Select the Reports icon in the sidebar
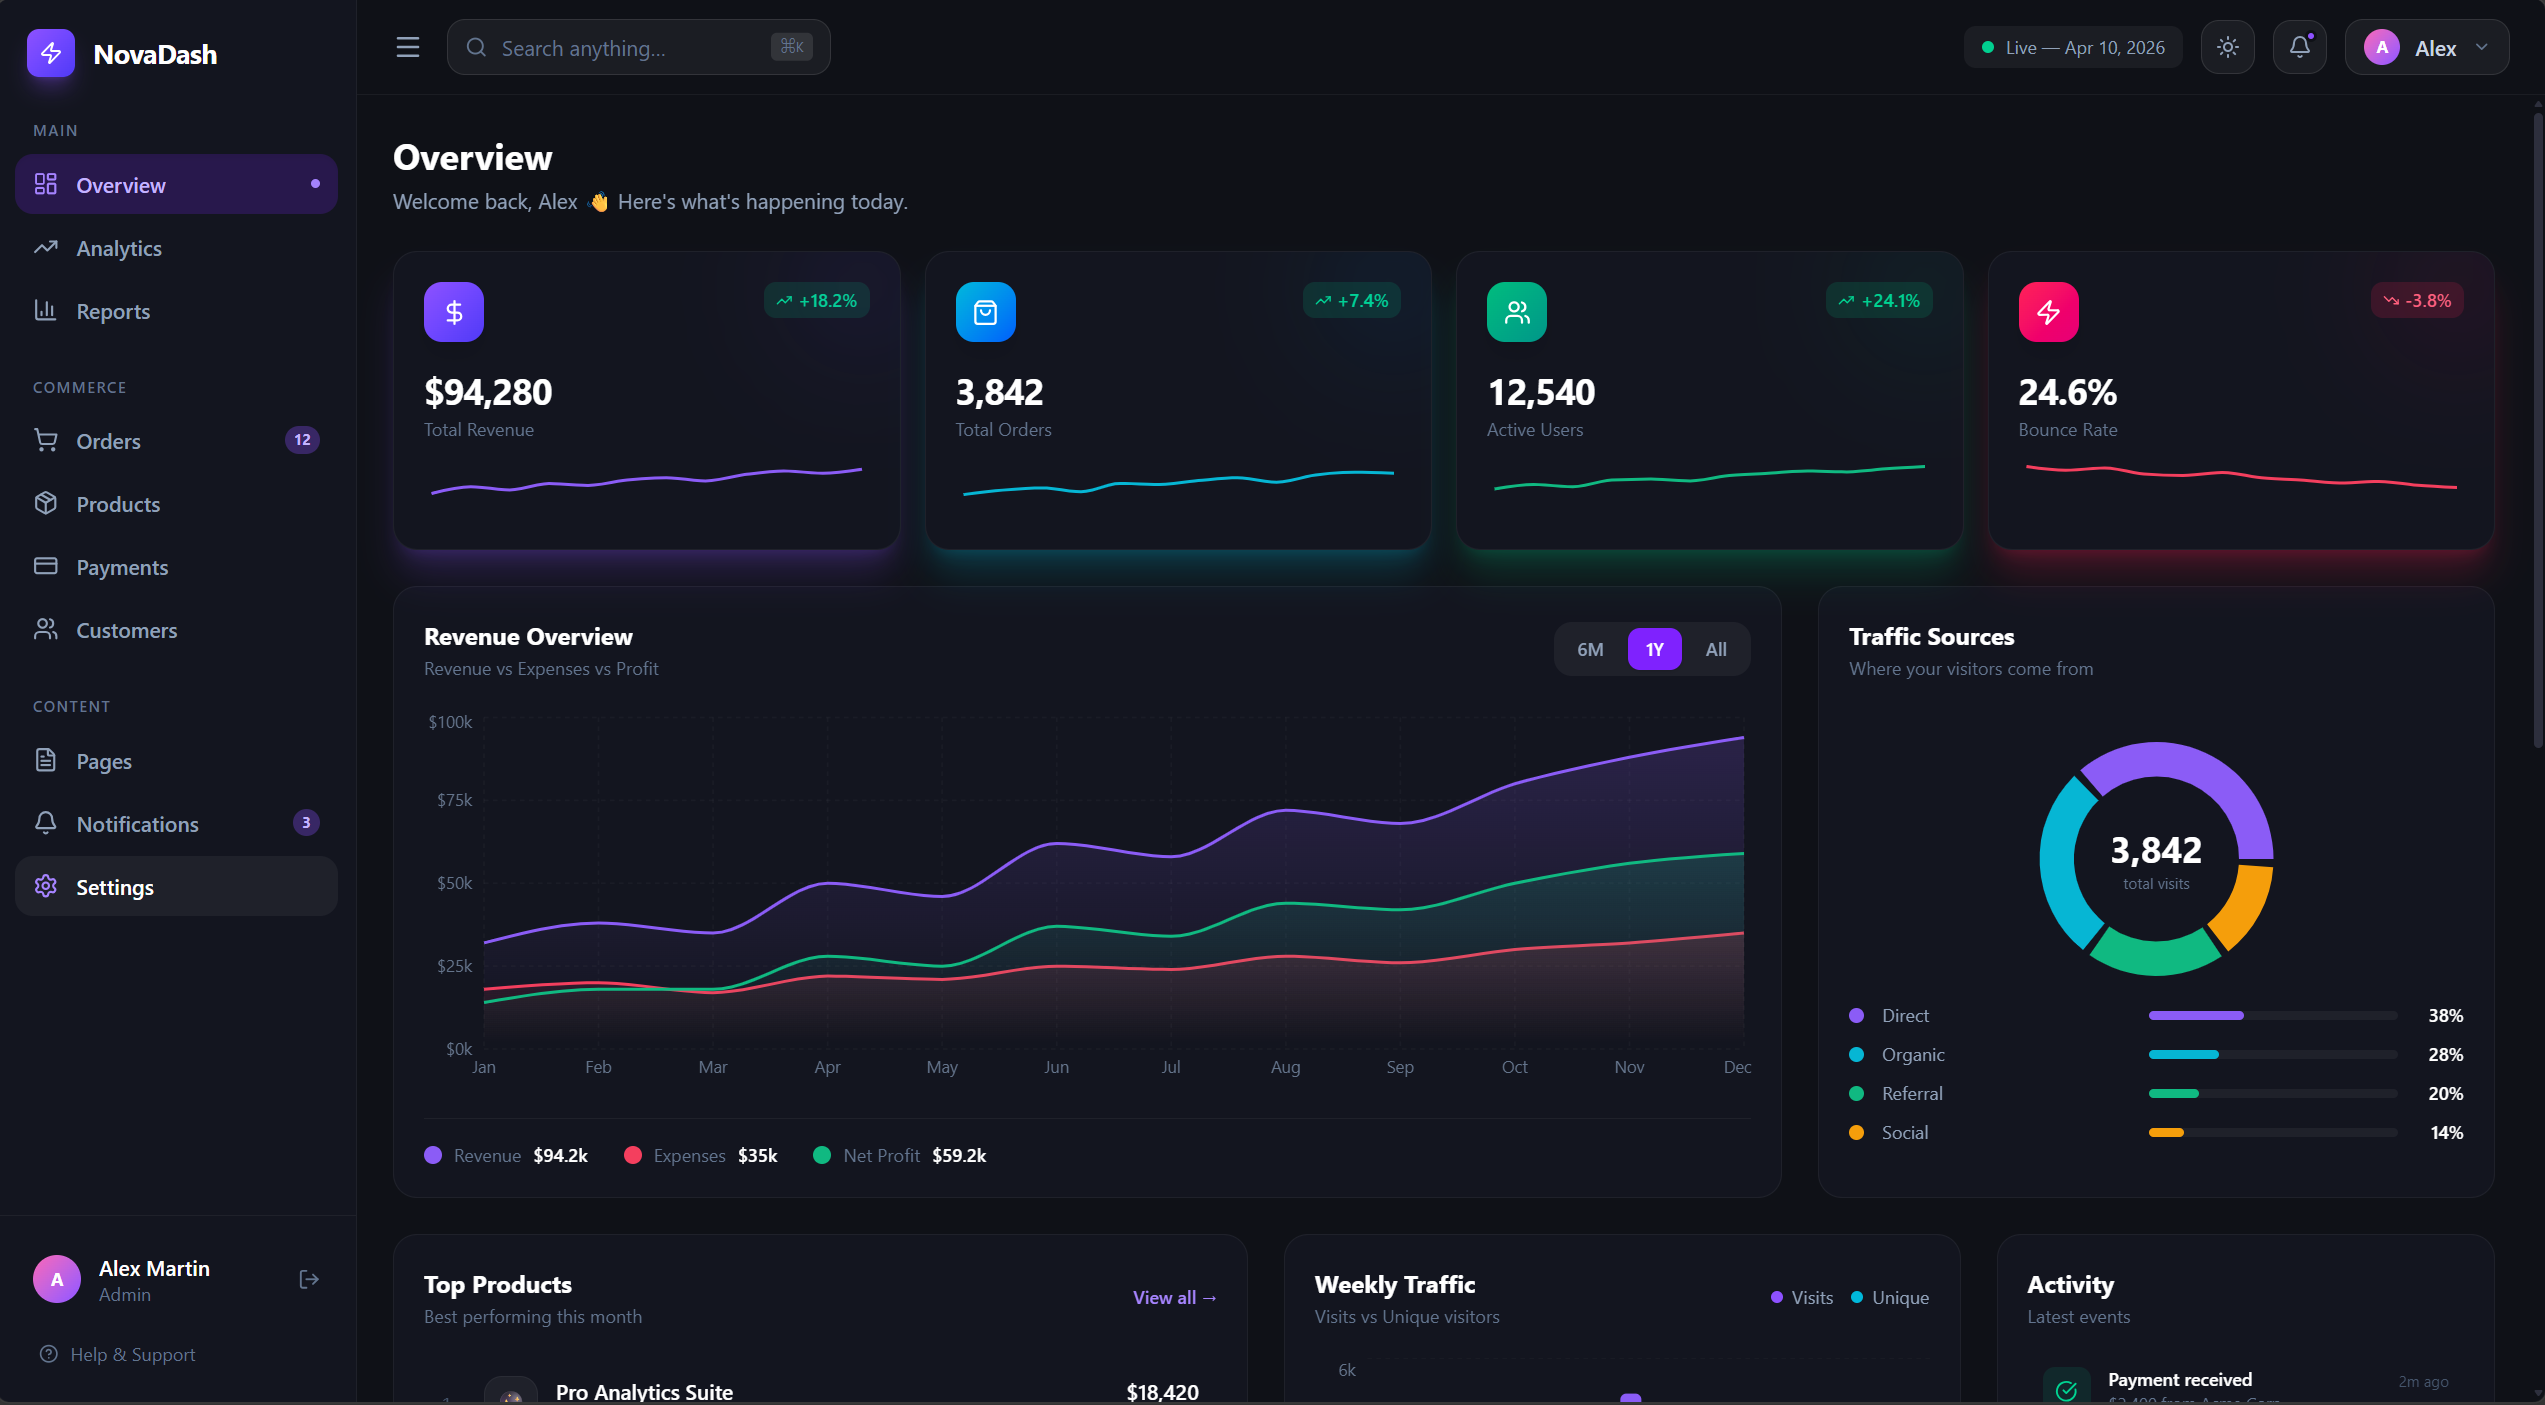The width and height of the screenshot is (2545, 1405). point(46,311)
